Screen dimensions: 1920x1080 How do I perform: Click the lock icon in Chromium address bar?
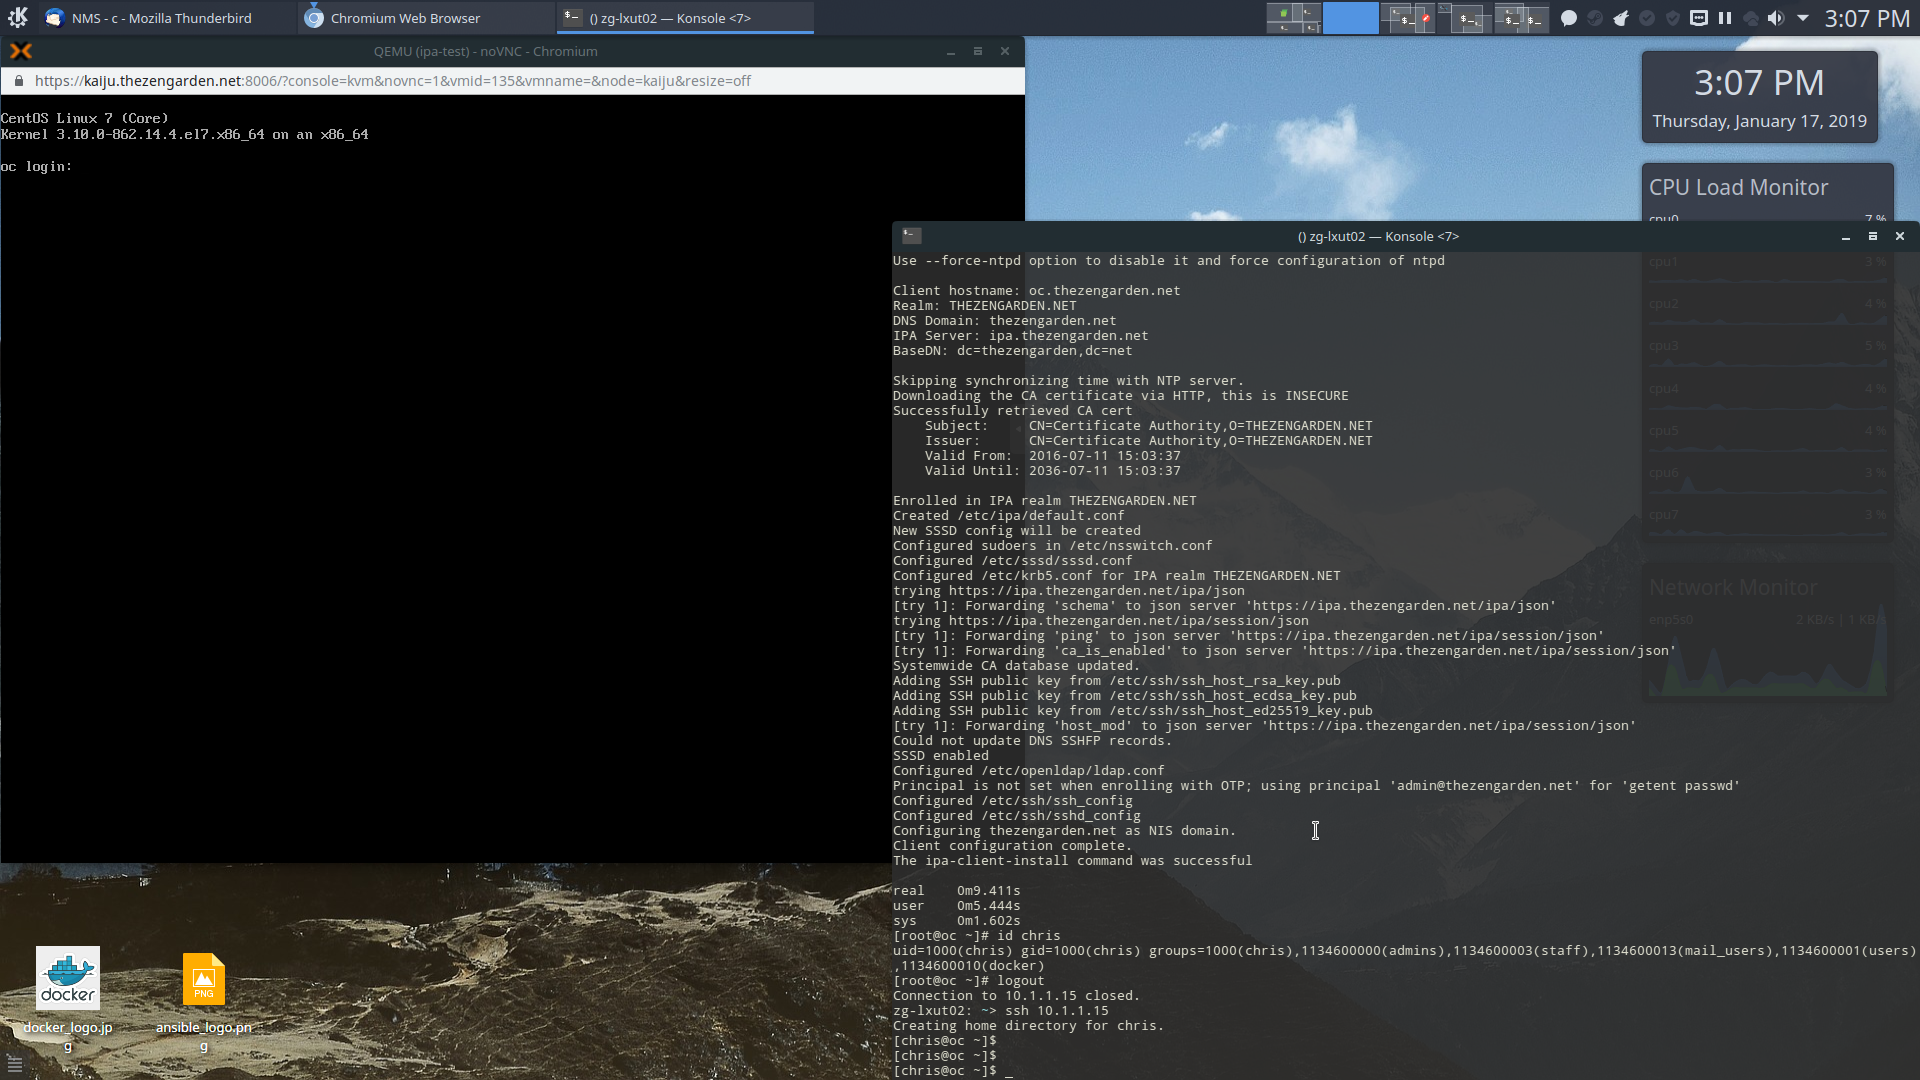click(x=18, y=81)
